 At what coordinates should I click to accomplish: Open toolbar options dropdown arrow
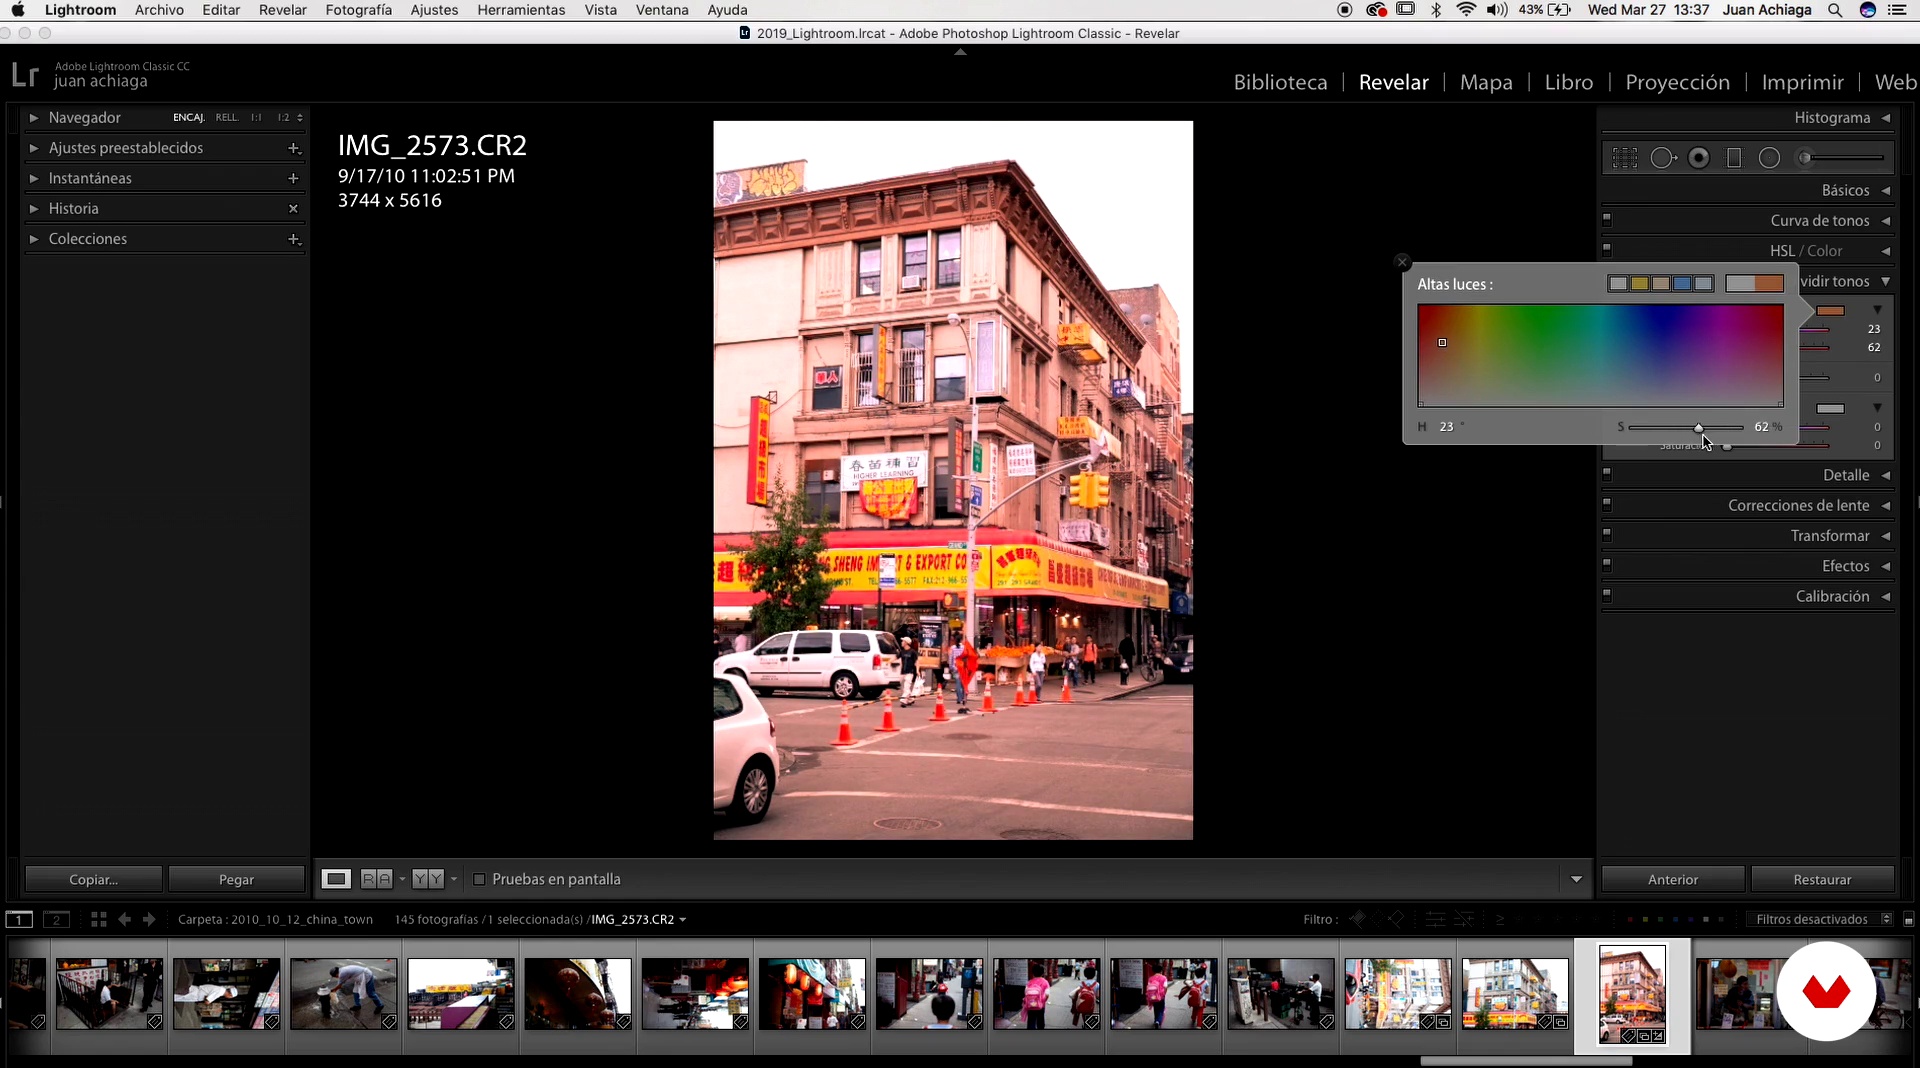pos(1576,879)
